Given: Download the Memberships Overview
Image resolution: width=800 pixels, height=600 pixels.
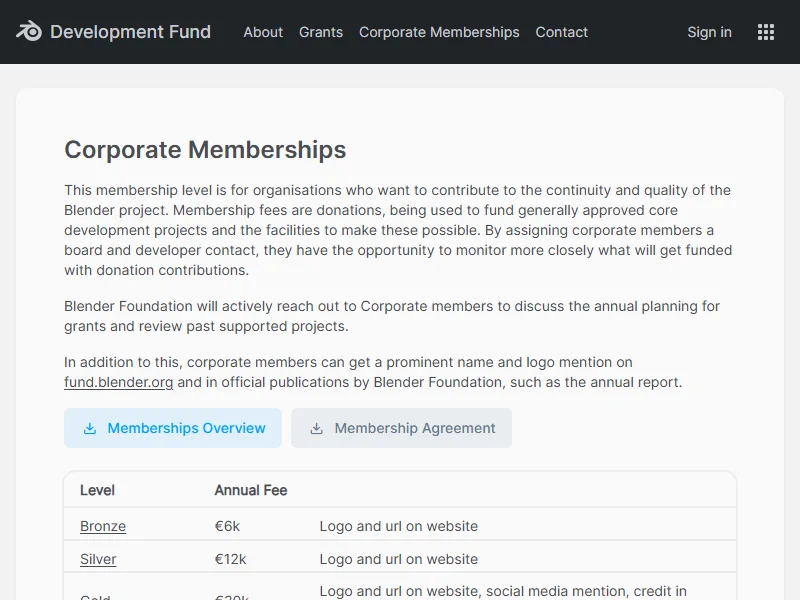Looking at the screenshot, I should pos(186,428).
